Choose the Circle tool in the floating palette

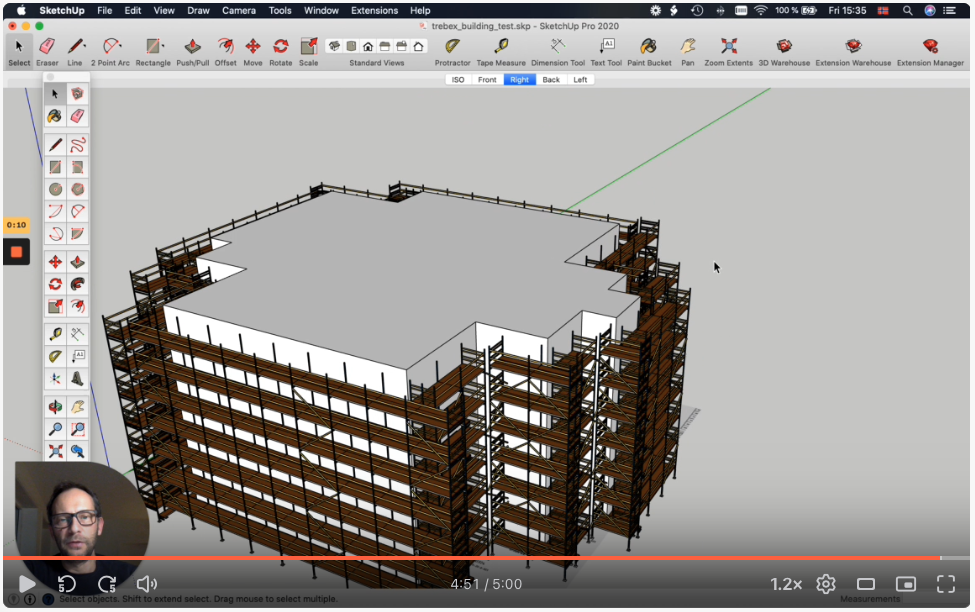[x=55, y=189]
